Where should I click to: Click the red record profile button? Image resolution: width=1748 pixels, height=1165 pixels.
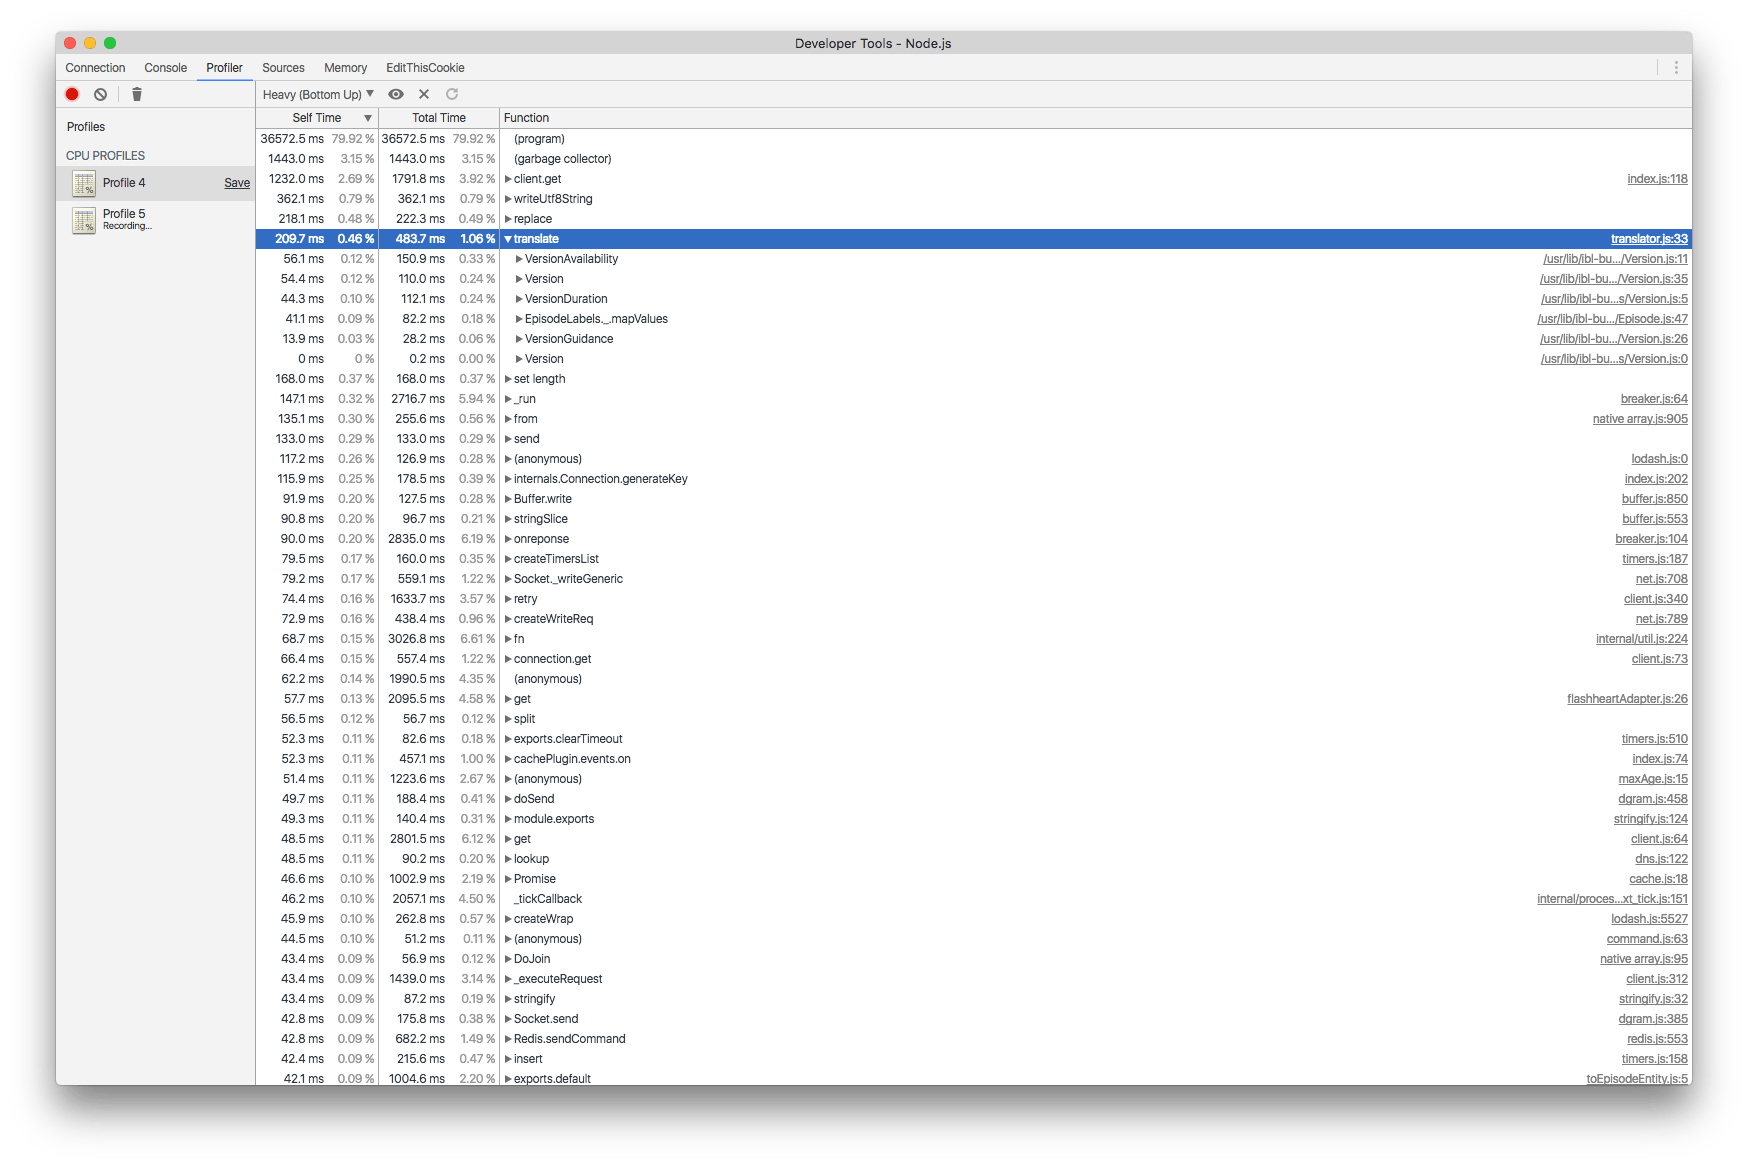coord(72,94)
